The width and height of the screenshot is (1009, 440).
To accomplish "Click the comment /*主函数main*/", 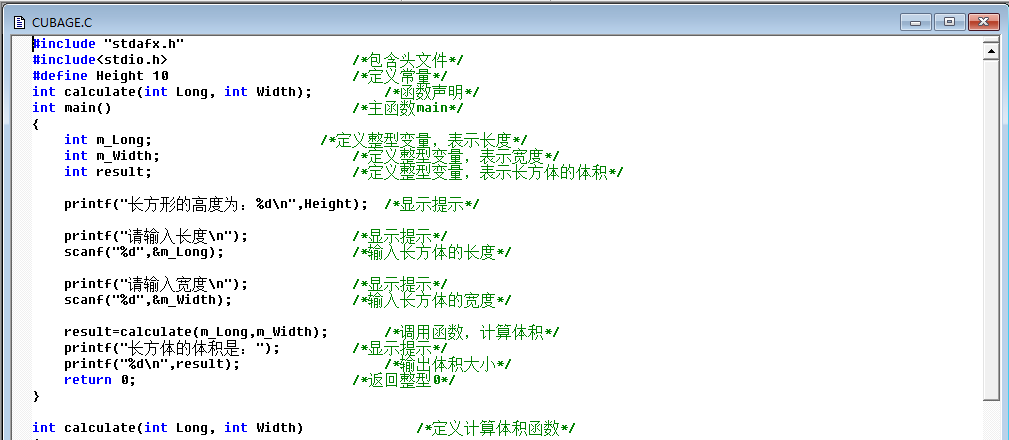I will coord(408,109).
